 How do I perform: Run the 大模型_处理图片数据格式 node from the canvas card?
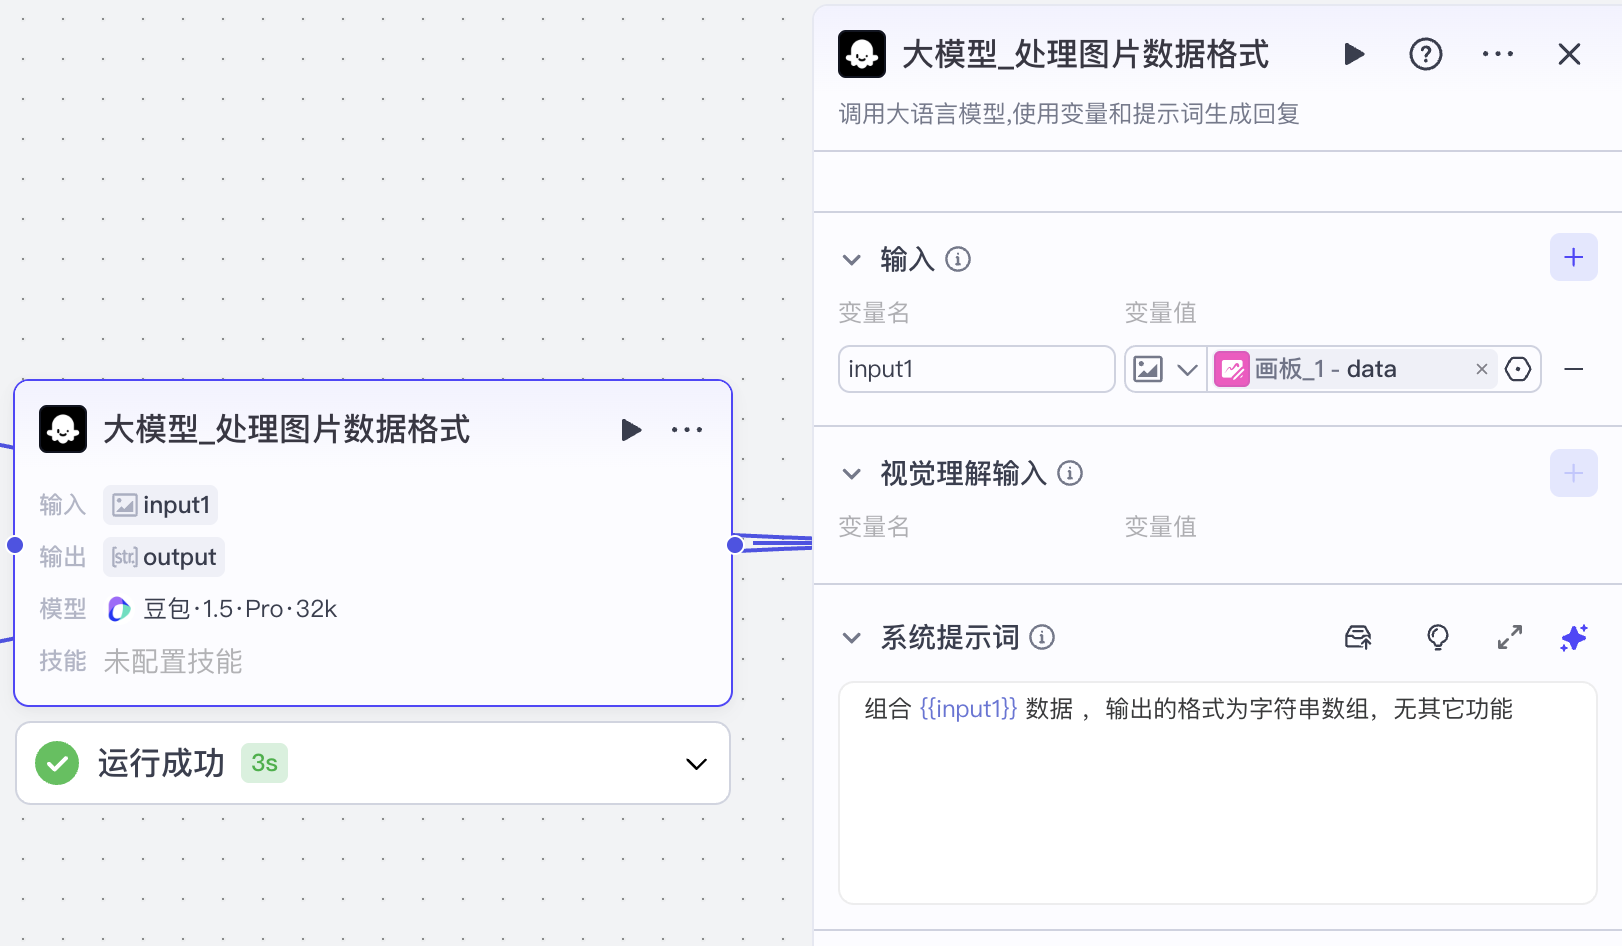point(631,429)
